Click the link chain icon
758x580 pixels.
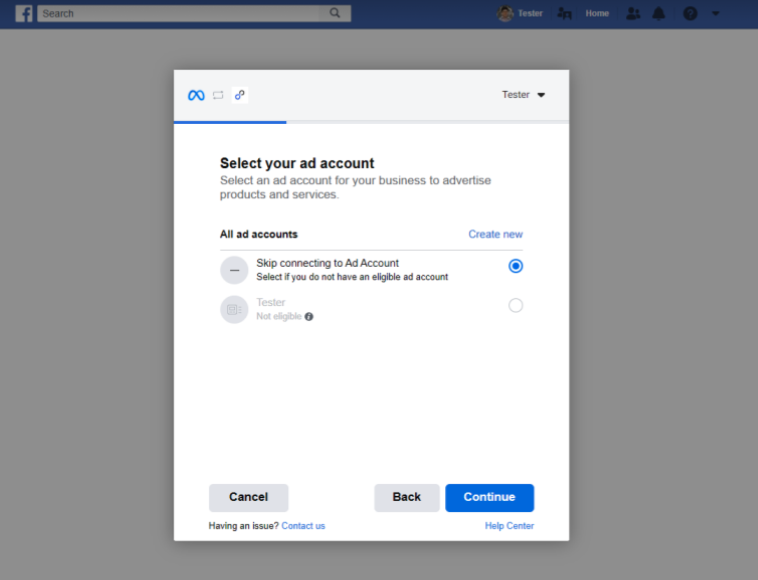tap(240, 95)
